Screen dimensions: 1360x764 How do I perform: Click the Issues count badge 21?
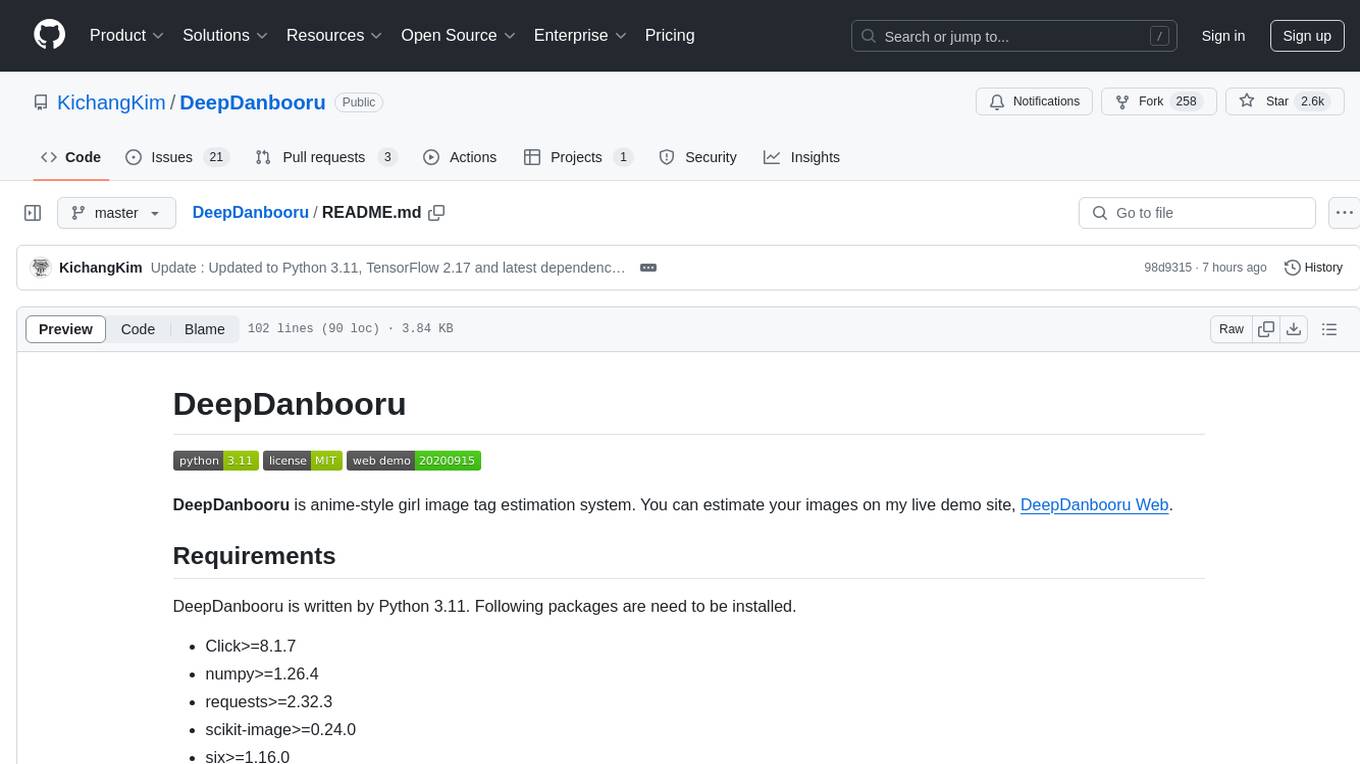(x=216, y=157)
